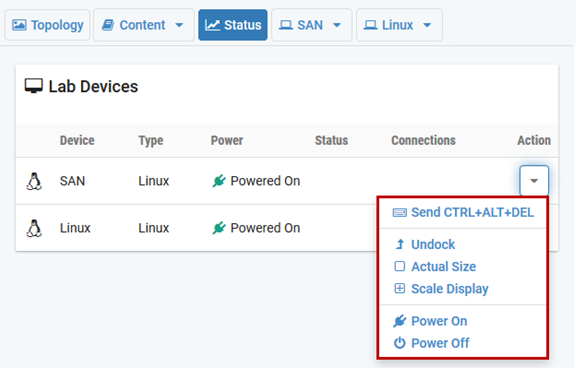Click the Actual Size square icon
This screenshot has height=370, width=576.
pos(400,266)
